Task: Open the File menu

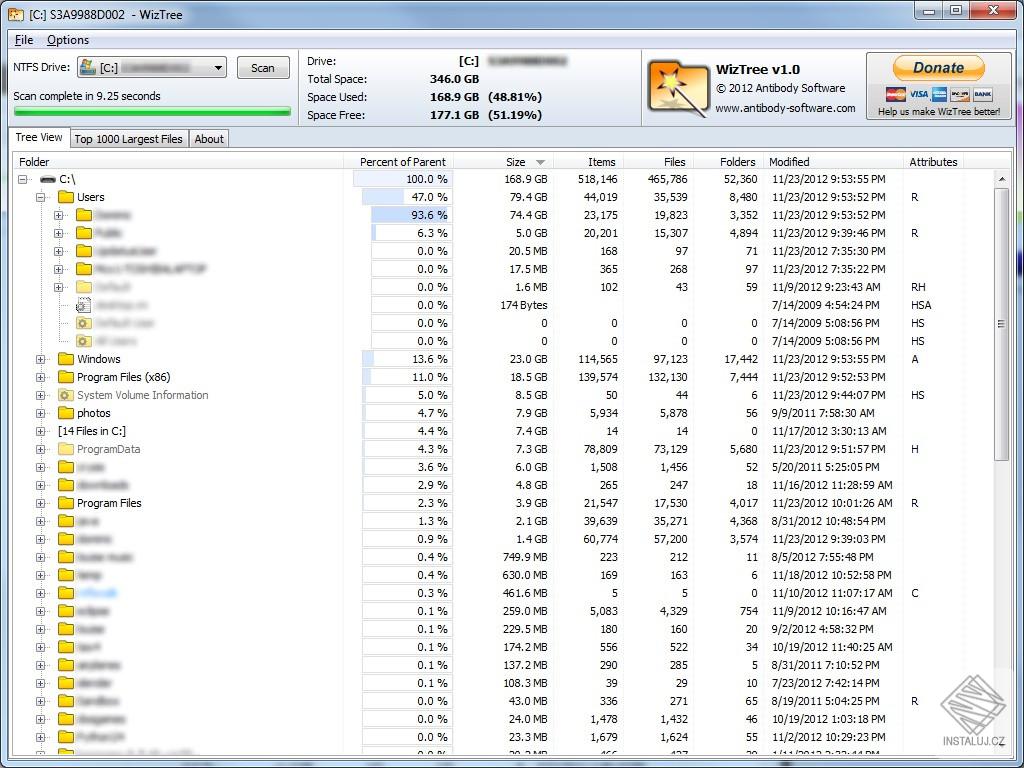Action: 24,40
